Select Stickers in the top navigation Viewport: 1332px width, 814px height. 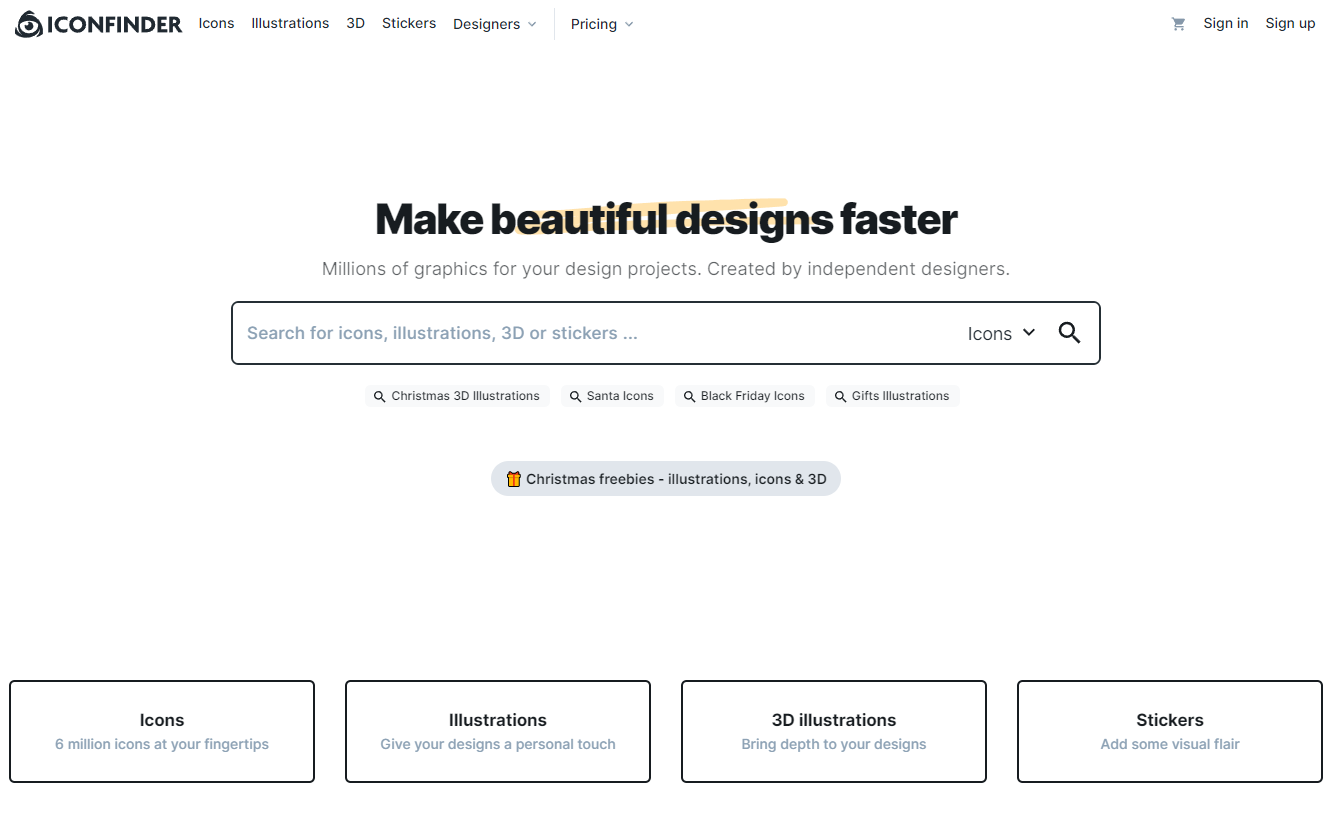409,23
